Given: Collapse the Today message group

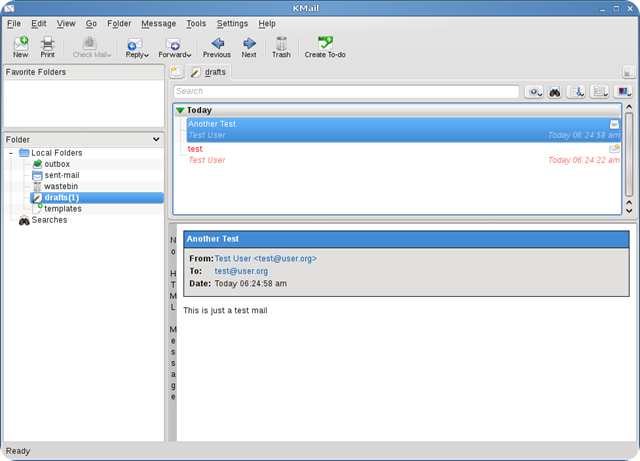Looking at the screenshot, I should (180, 110).
